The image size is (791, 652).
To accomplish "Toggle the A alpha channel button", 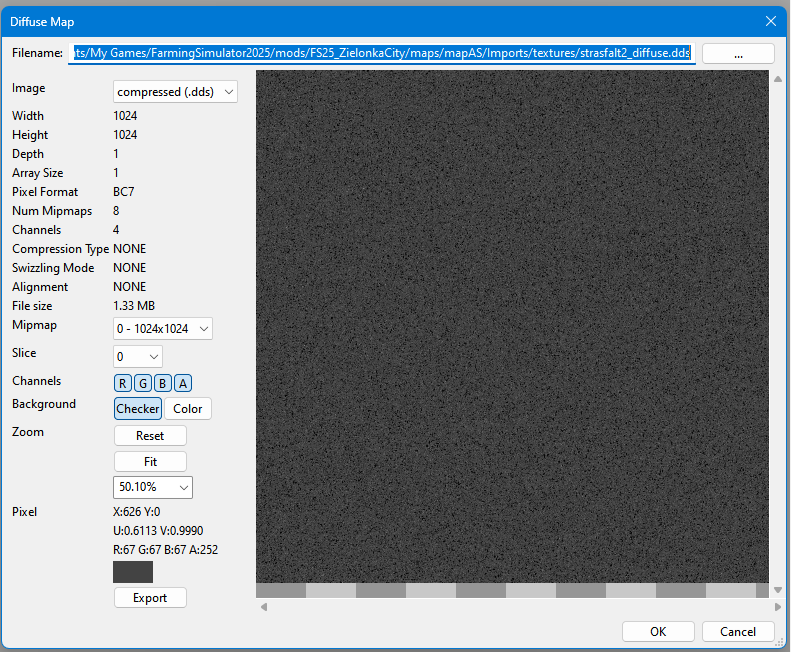I will point(183,384).
